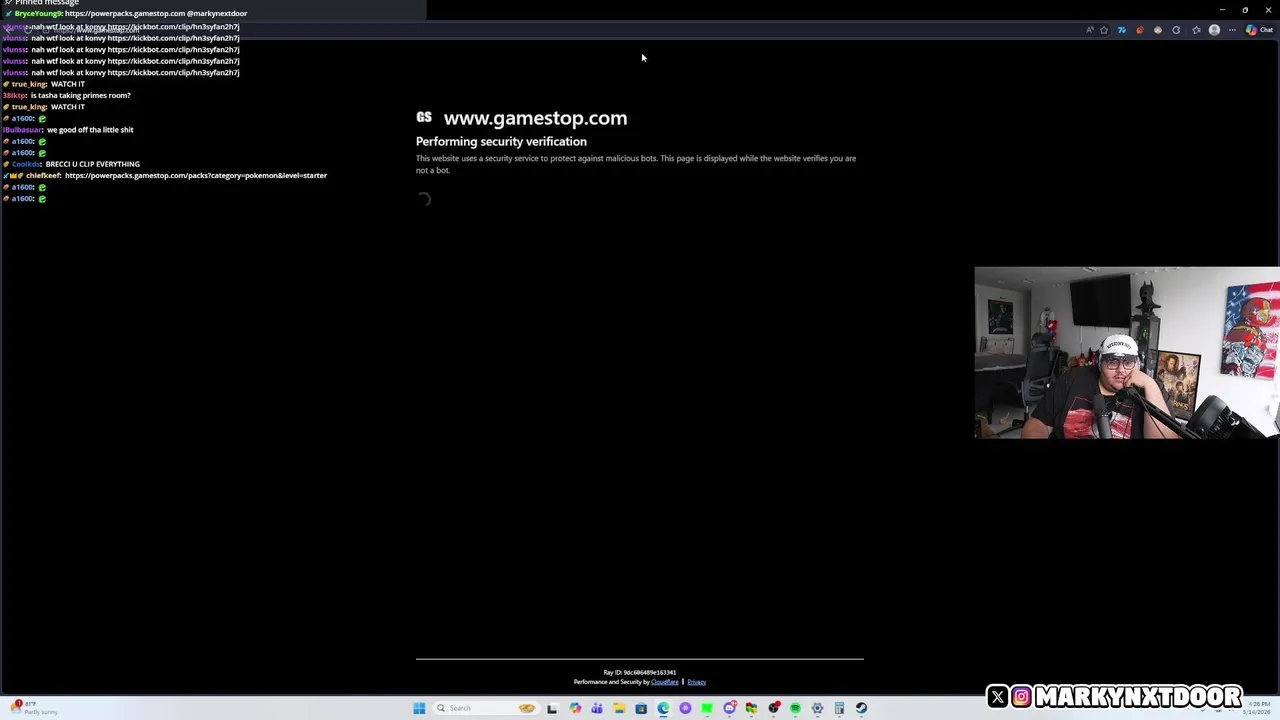Image resolution: width=1280 pixels, height=720 pixels.
Task: Open the Copilot Chat button
Action: [x=1259, y=30]
